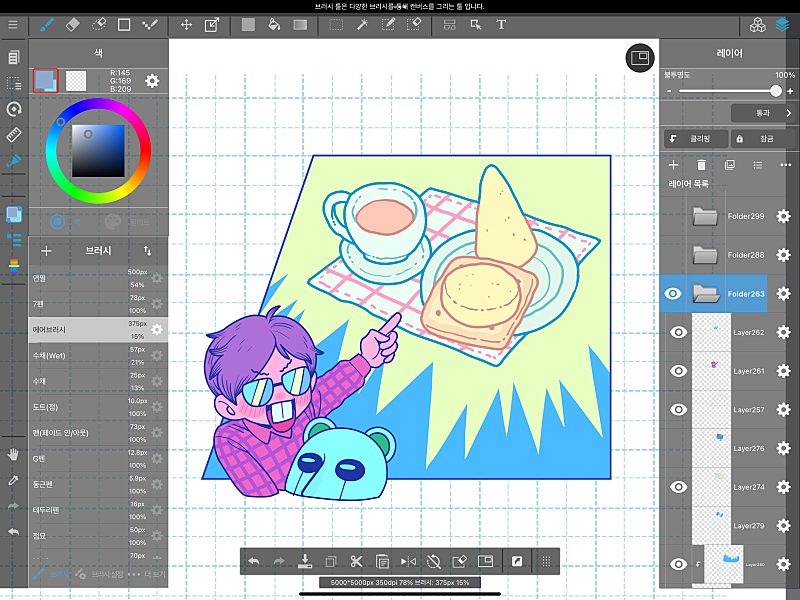Open the hamburger main menu
The image size is (800, 600).
pyautogui.click(x=13, y=24)
